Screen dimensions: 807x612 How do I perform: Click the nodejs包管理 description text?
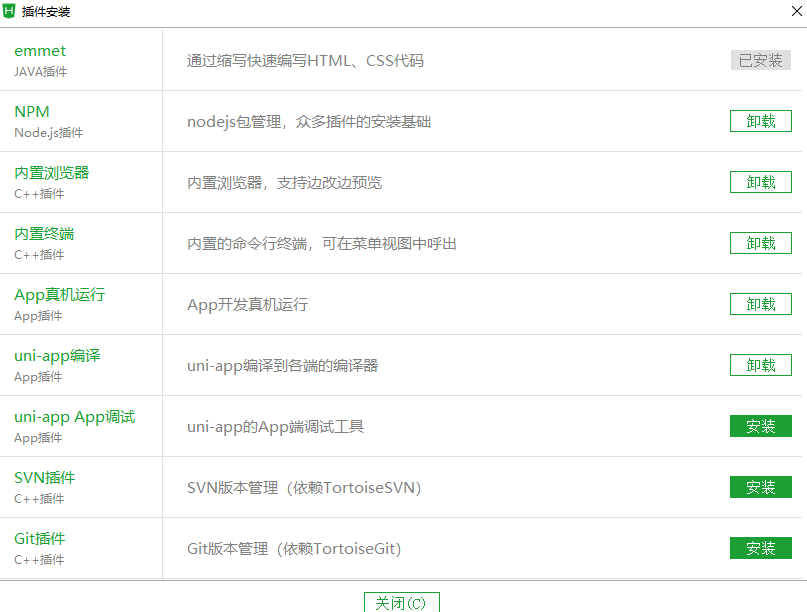tap(309, 121)
